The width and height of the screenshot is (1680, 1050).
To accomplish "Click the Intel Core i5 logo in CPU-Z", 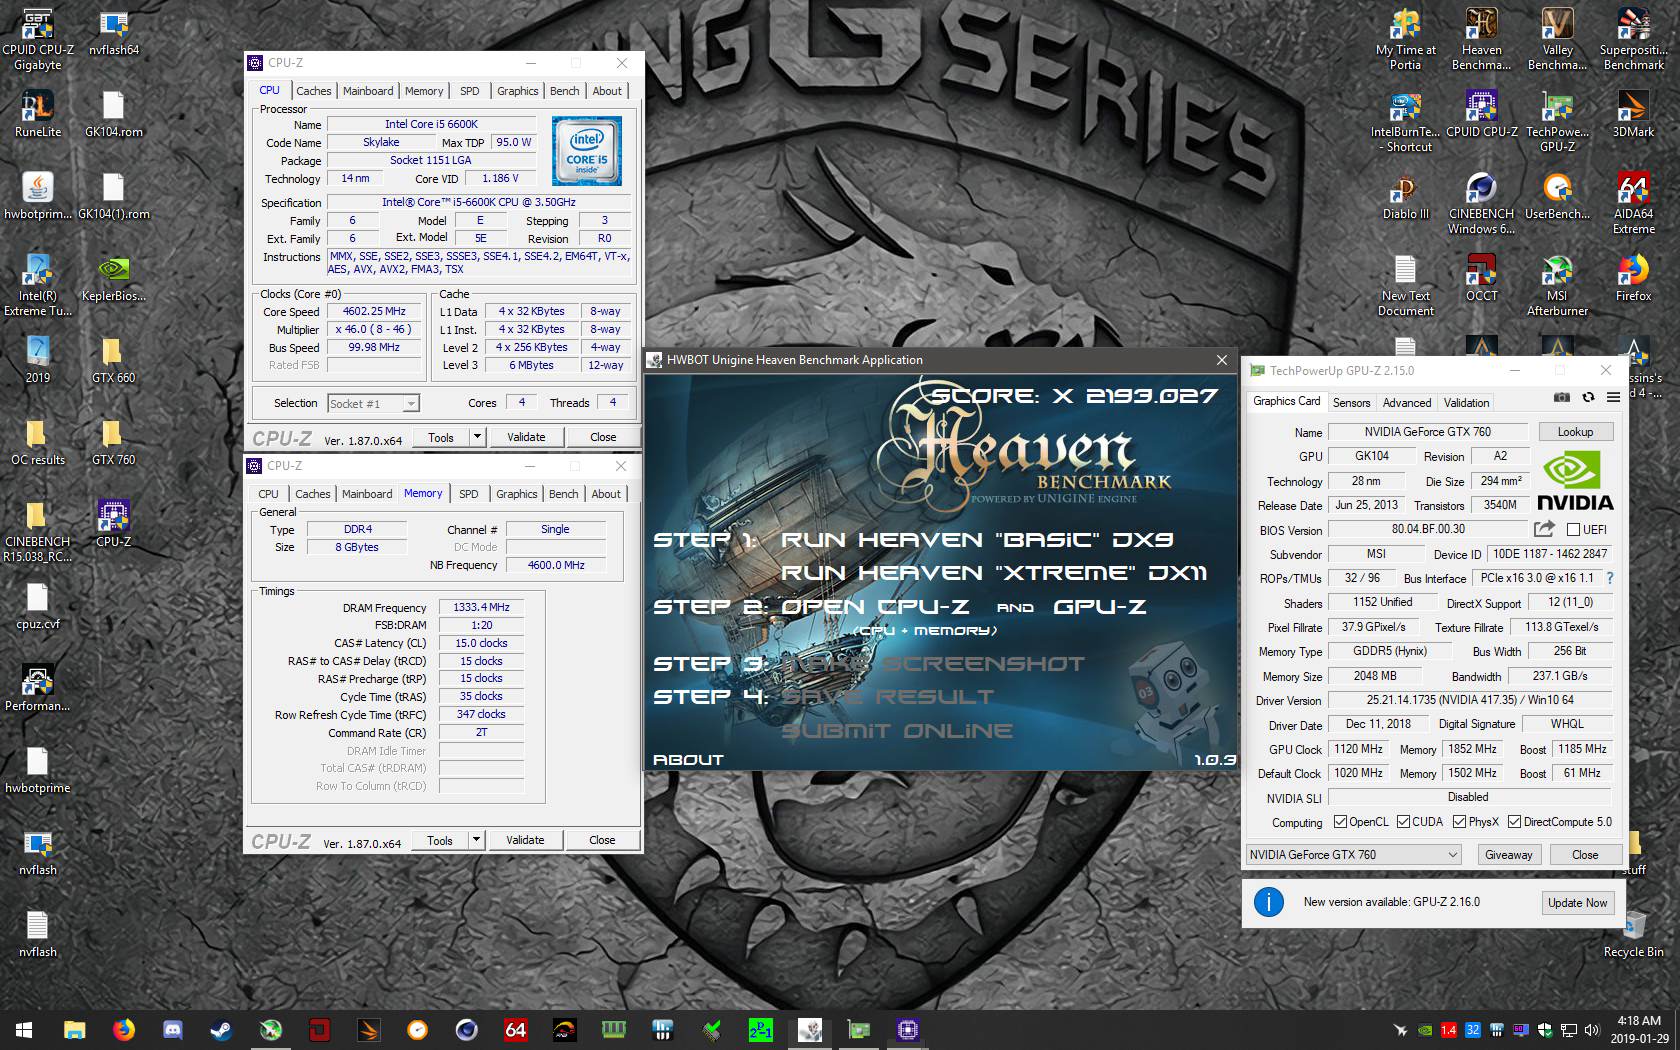I will click(x=586, y=151).
